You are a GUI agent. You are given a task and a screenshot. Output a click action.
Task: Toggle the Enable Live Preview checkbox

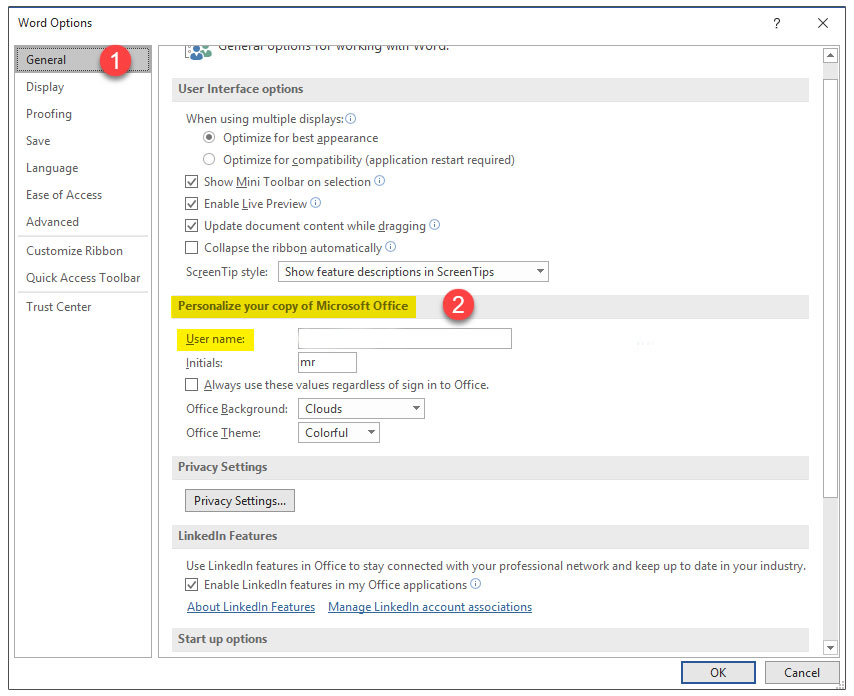(x=192, y=204)
